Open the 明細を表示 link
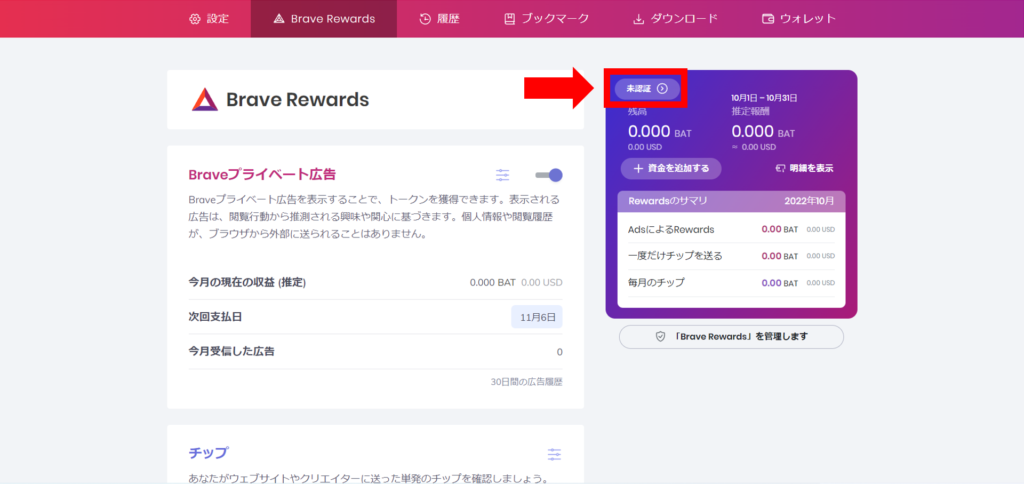This screenshot has height=484, width=1024. 804,169
